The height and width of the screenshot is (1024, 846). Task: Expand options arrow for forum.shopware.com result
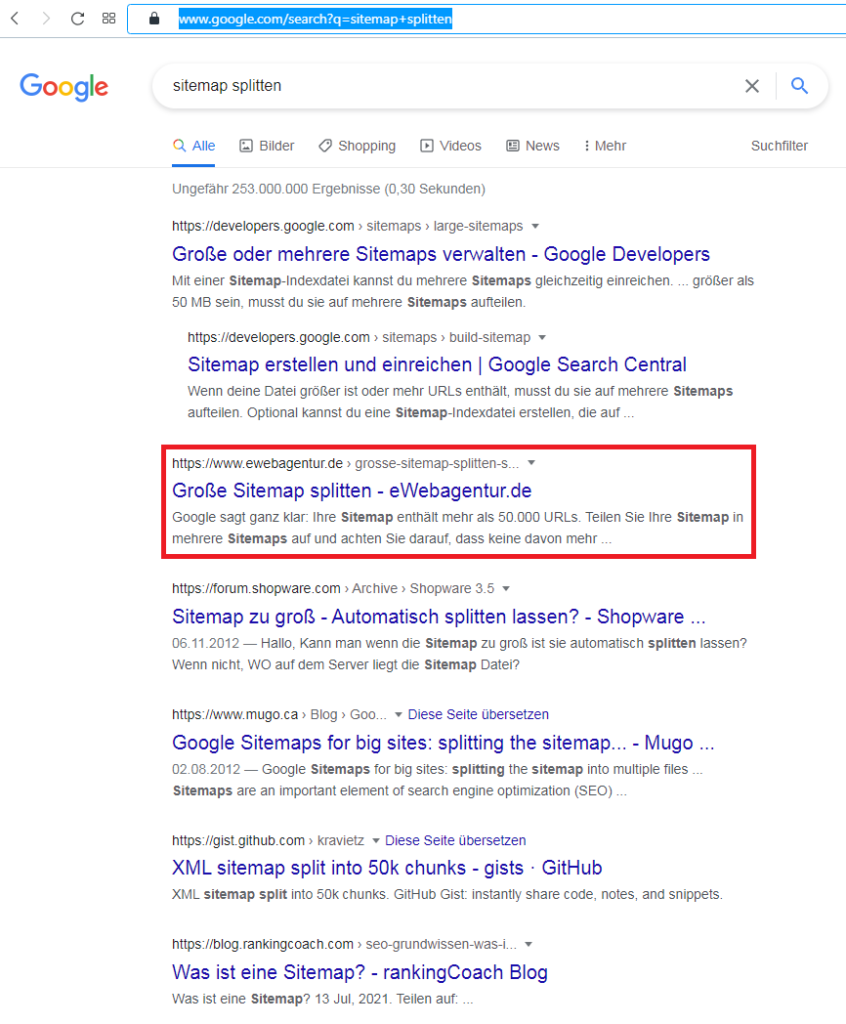pos(506,588)
